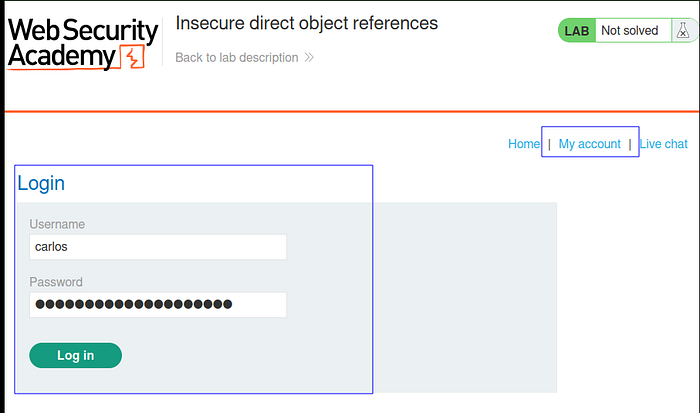Click the lab flask icon
Screen dimensions: 700x413
point(683,30)
